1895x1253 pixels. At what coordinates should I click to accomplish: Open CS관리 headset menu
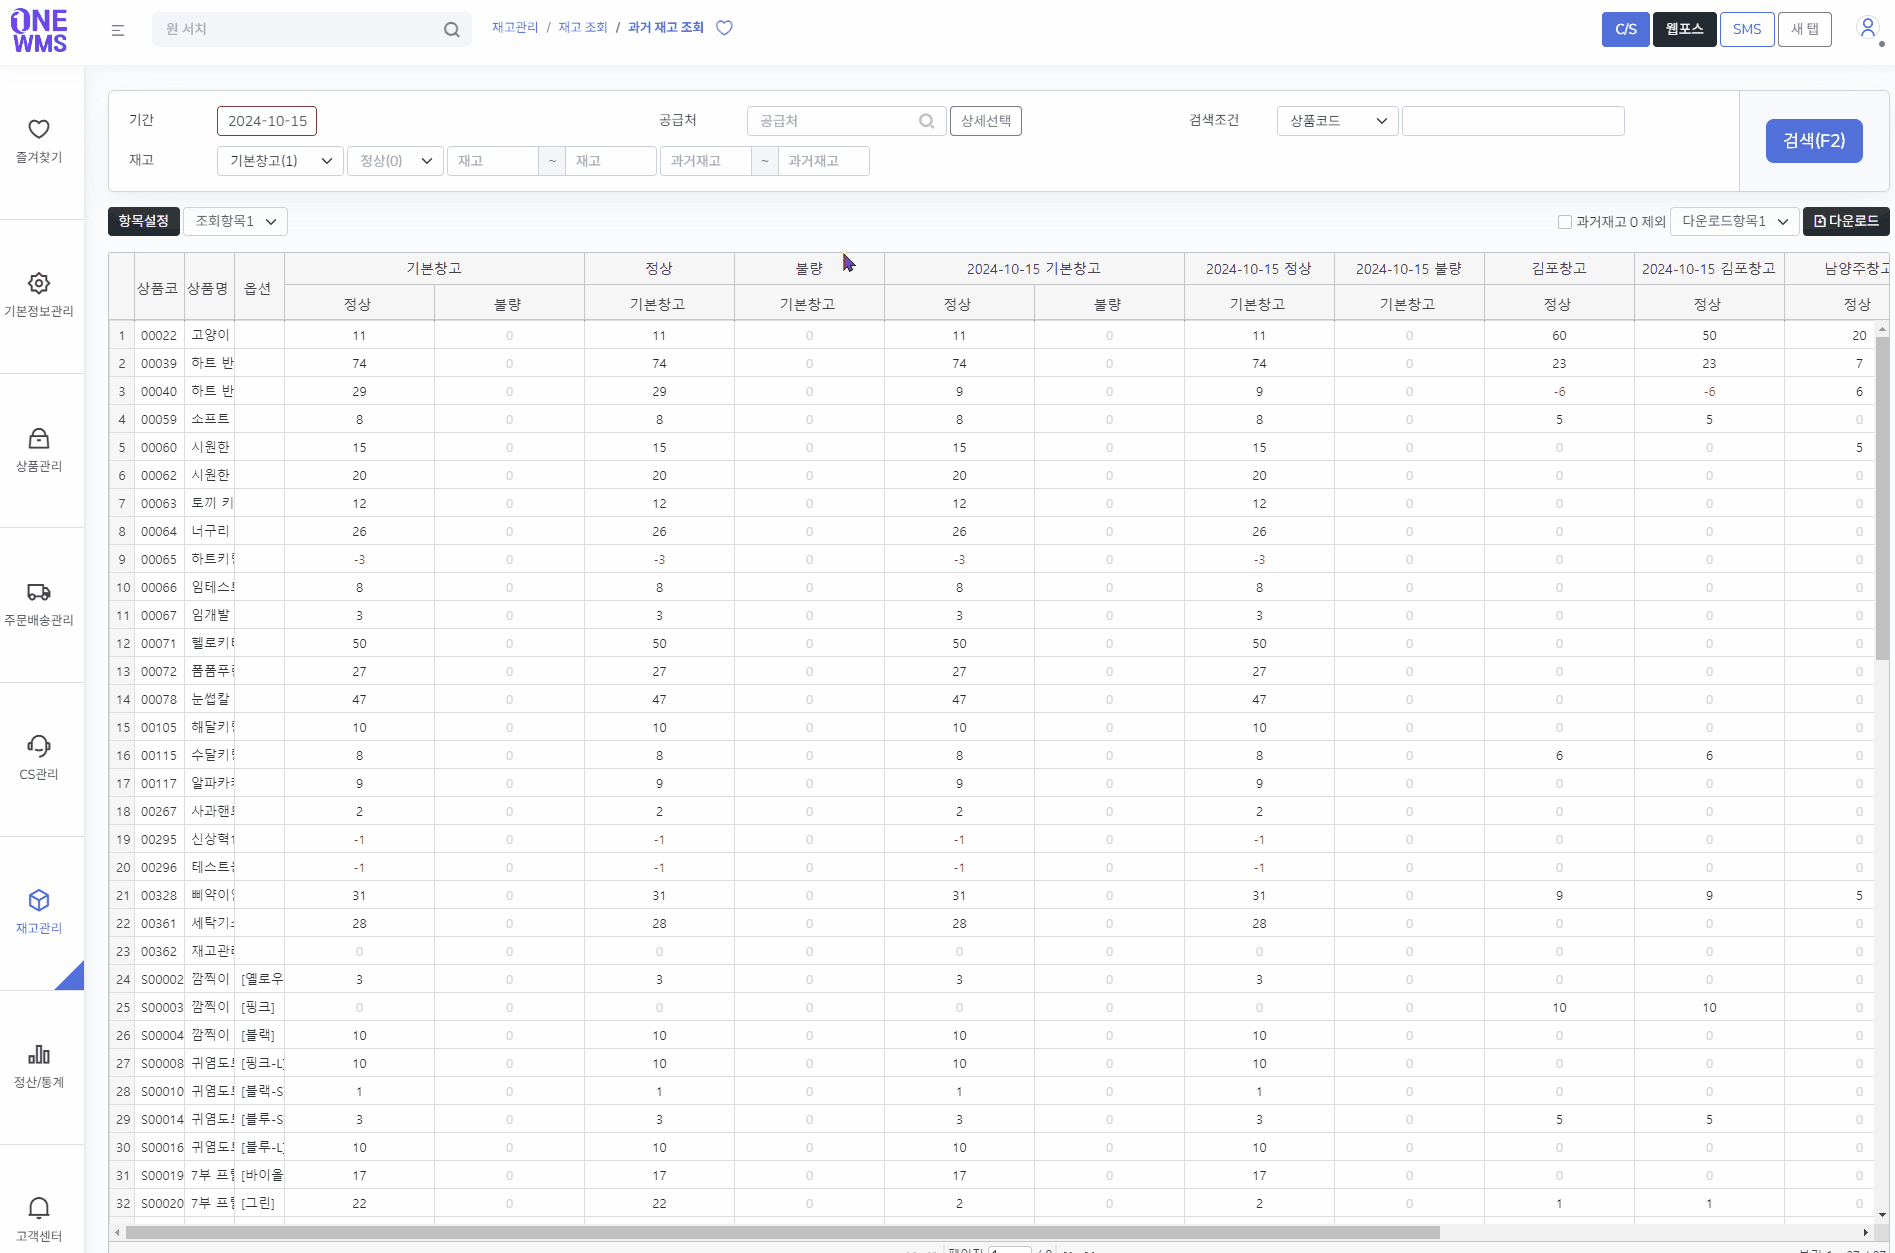(39, 759)
